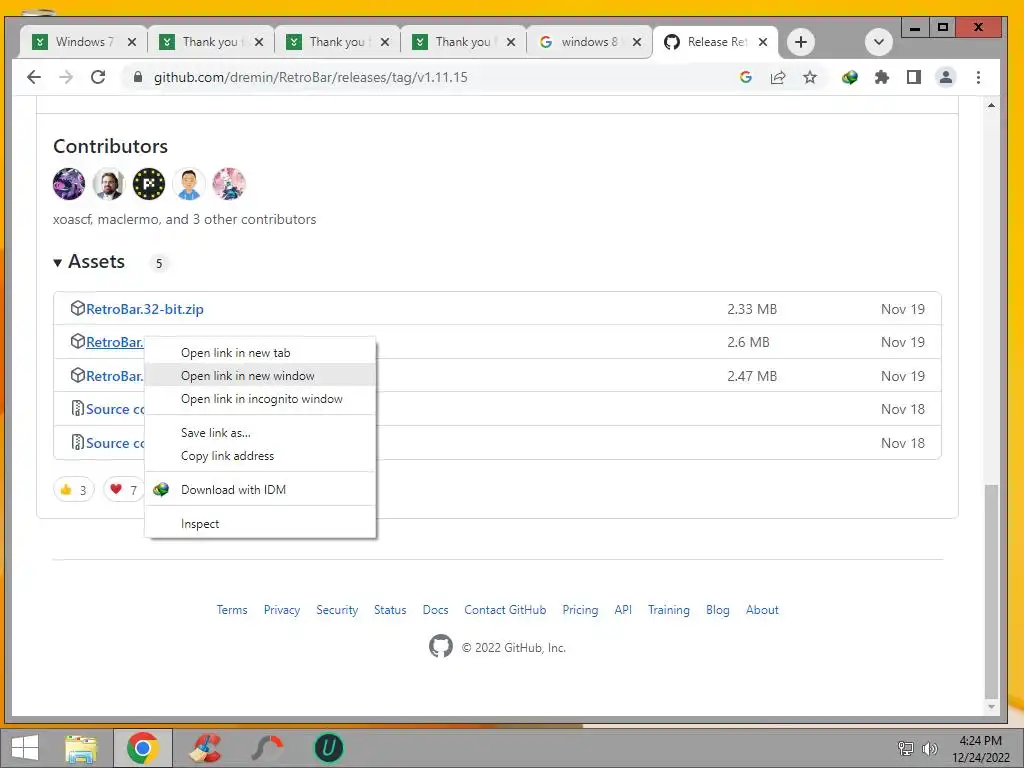Open Chrome's three-dot menu

(x=978, y=78)
